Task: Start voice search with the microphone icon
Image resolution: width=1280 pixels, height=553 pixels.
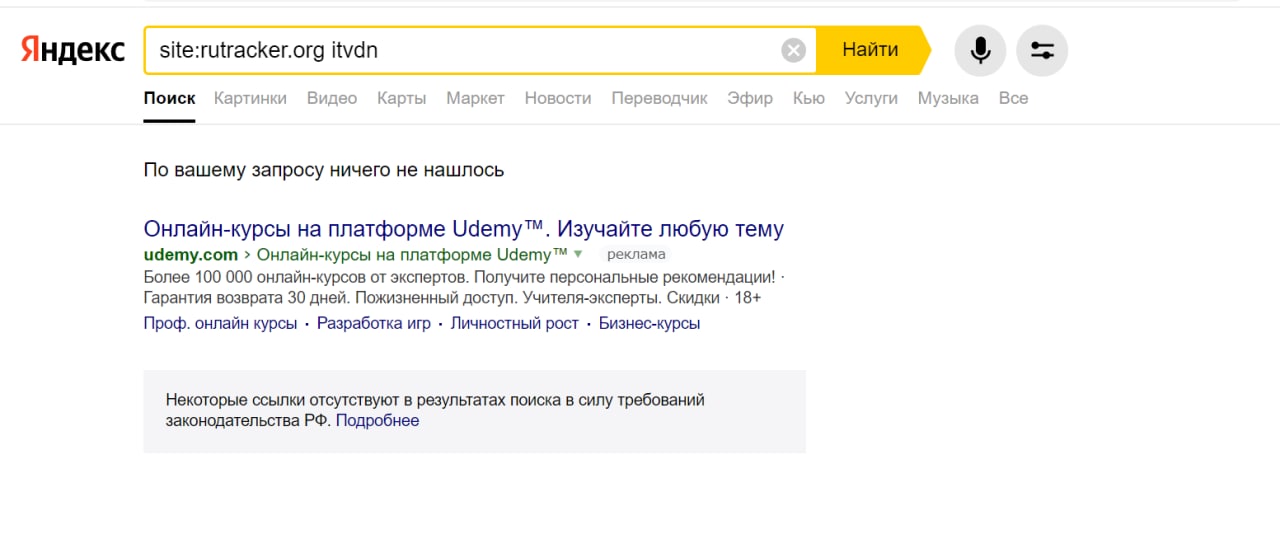Action: tap(981, 50)
